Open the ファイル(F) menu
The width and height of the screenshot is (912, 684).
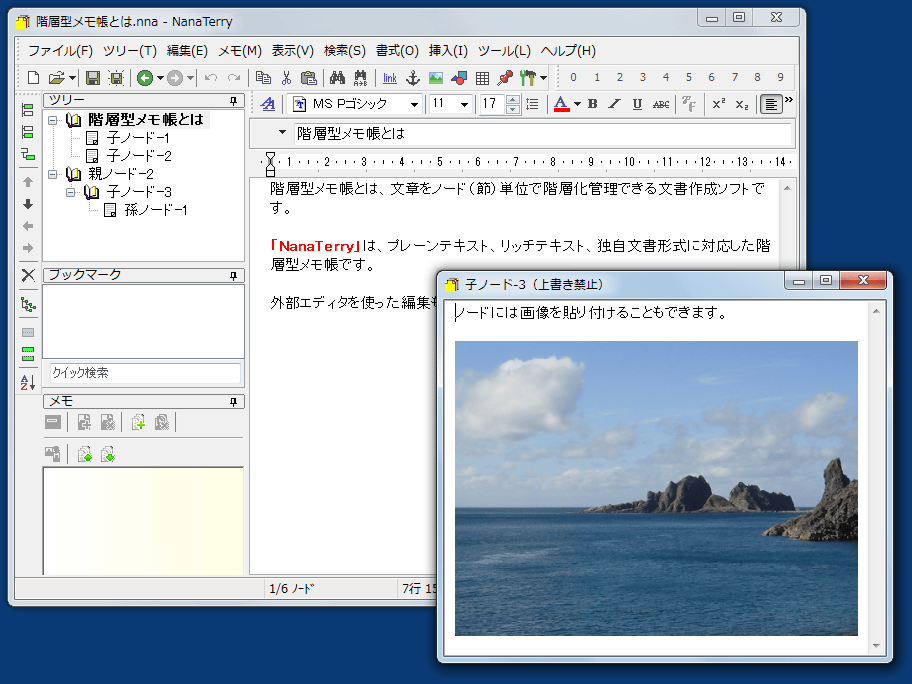point(60,51)
